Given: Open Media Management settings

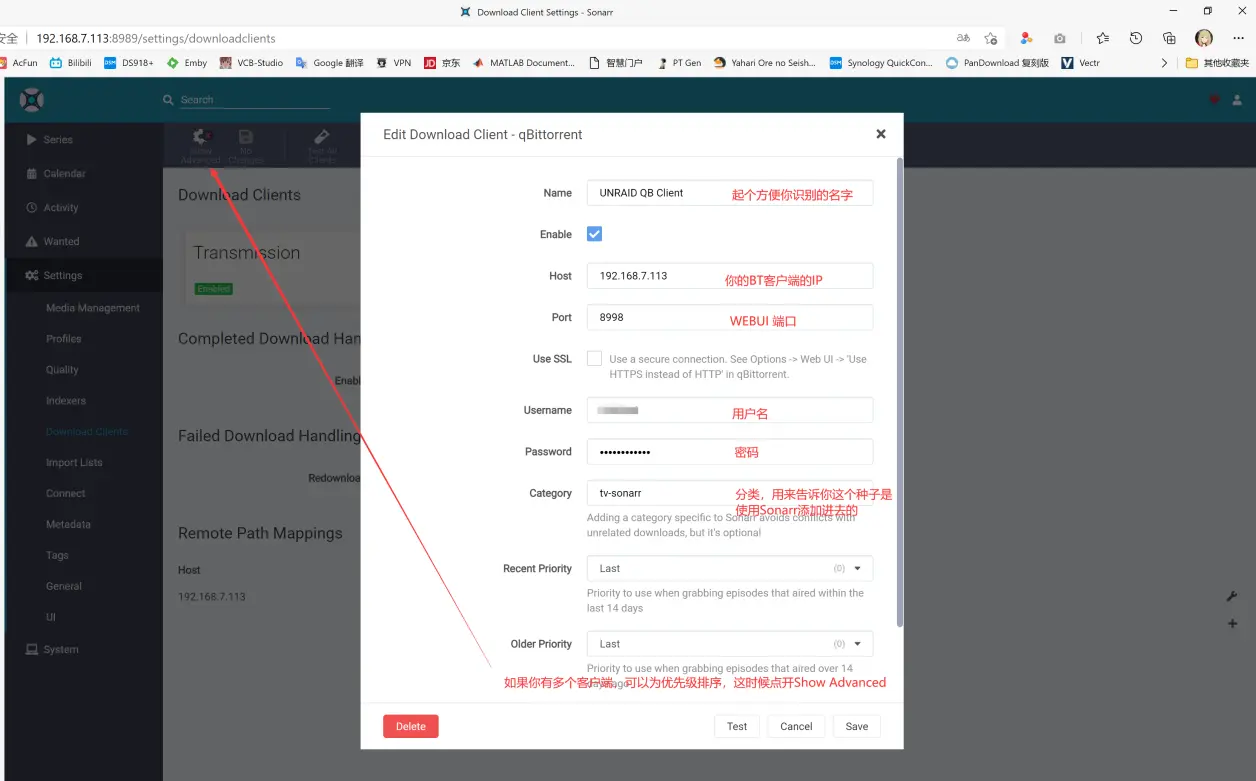Looking at the screenshot, I should [x=93, y=308].
